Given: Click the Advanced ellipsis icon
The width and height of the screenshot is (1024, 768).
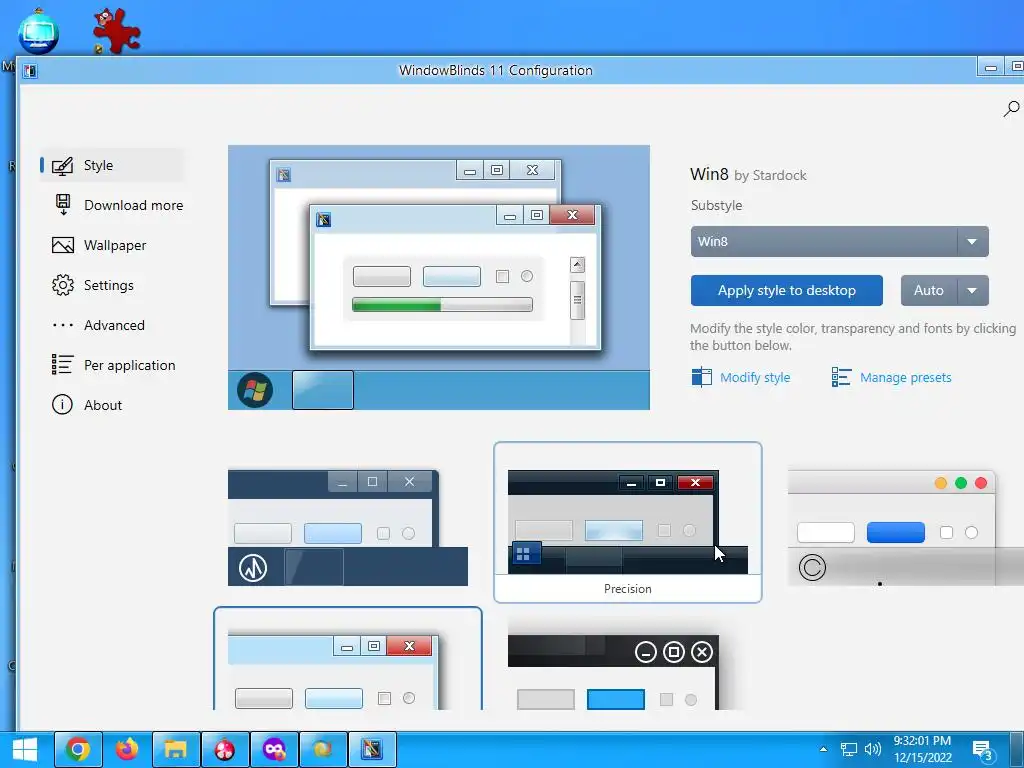Looking at the screenshot, I should [x=63, y=325].
